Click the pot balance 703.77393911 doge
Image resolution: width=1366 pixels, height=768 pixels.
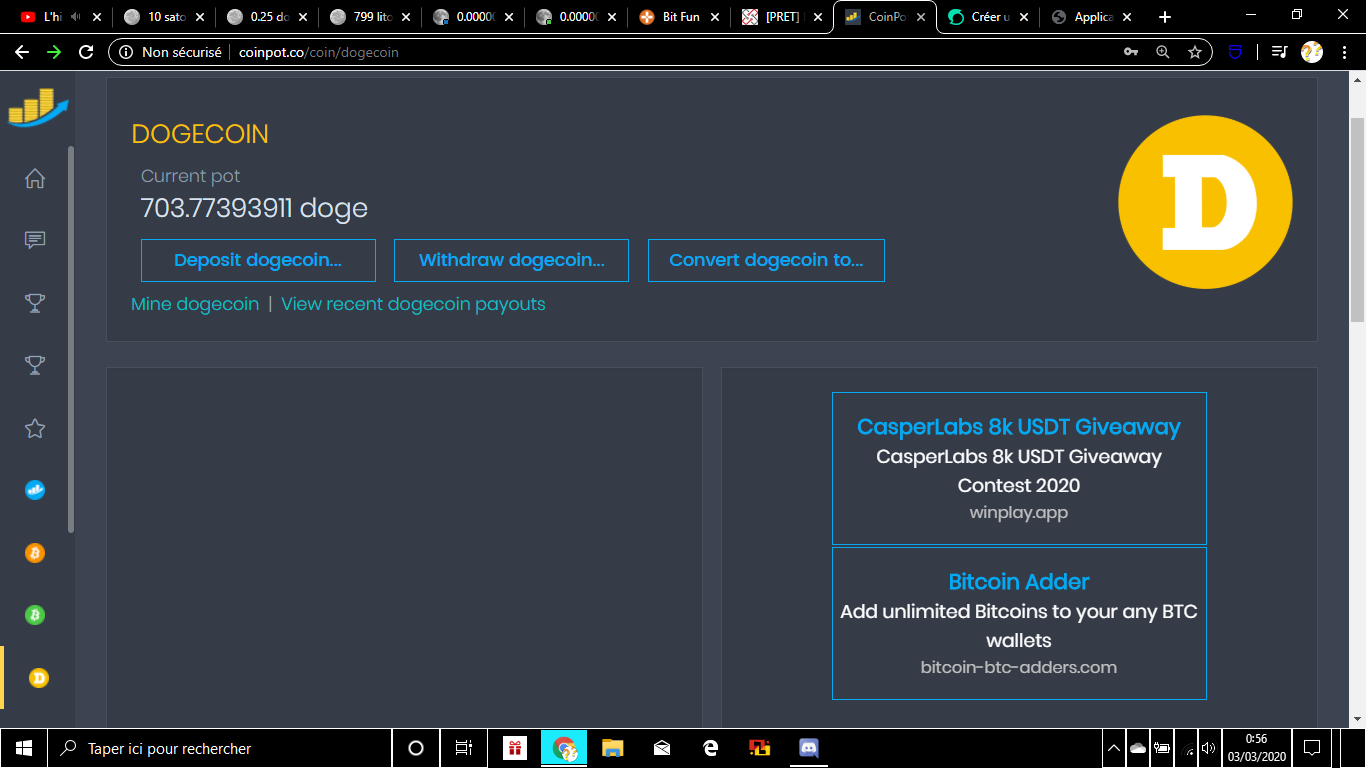tap(254, 208)
